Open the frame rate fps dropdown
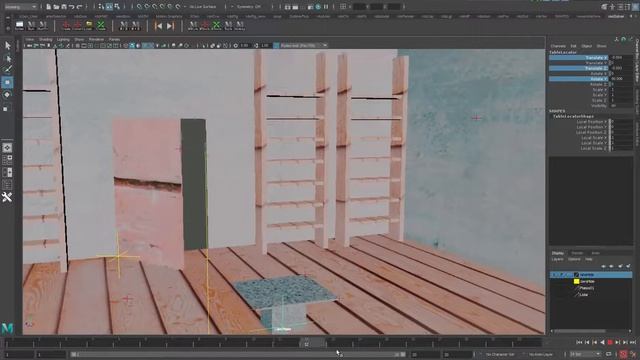The width and height of the screenshot is (640, 360). 585,354
